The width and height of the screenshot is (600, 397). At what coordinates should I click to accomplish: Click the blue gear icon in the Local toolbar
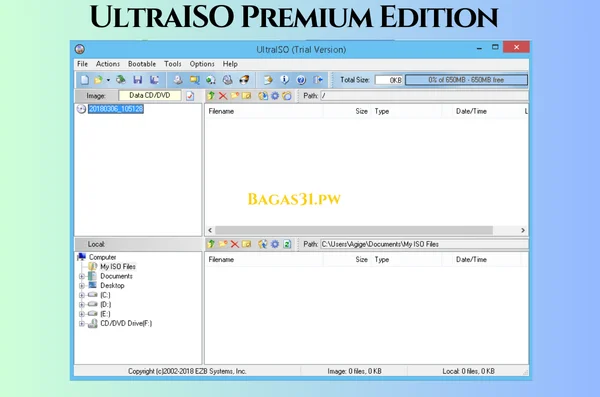[x=275, y=244]
